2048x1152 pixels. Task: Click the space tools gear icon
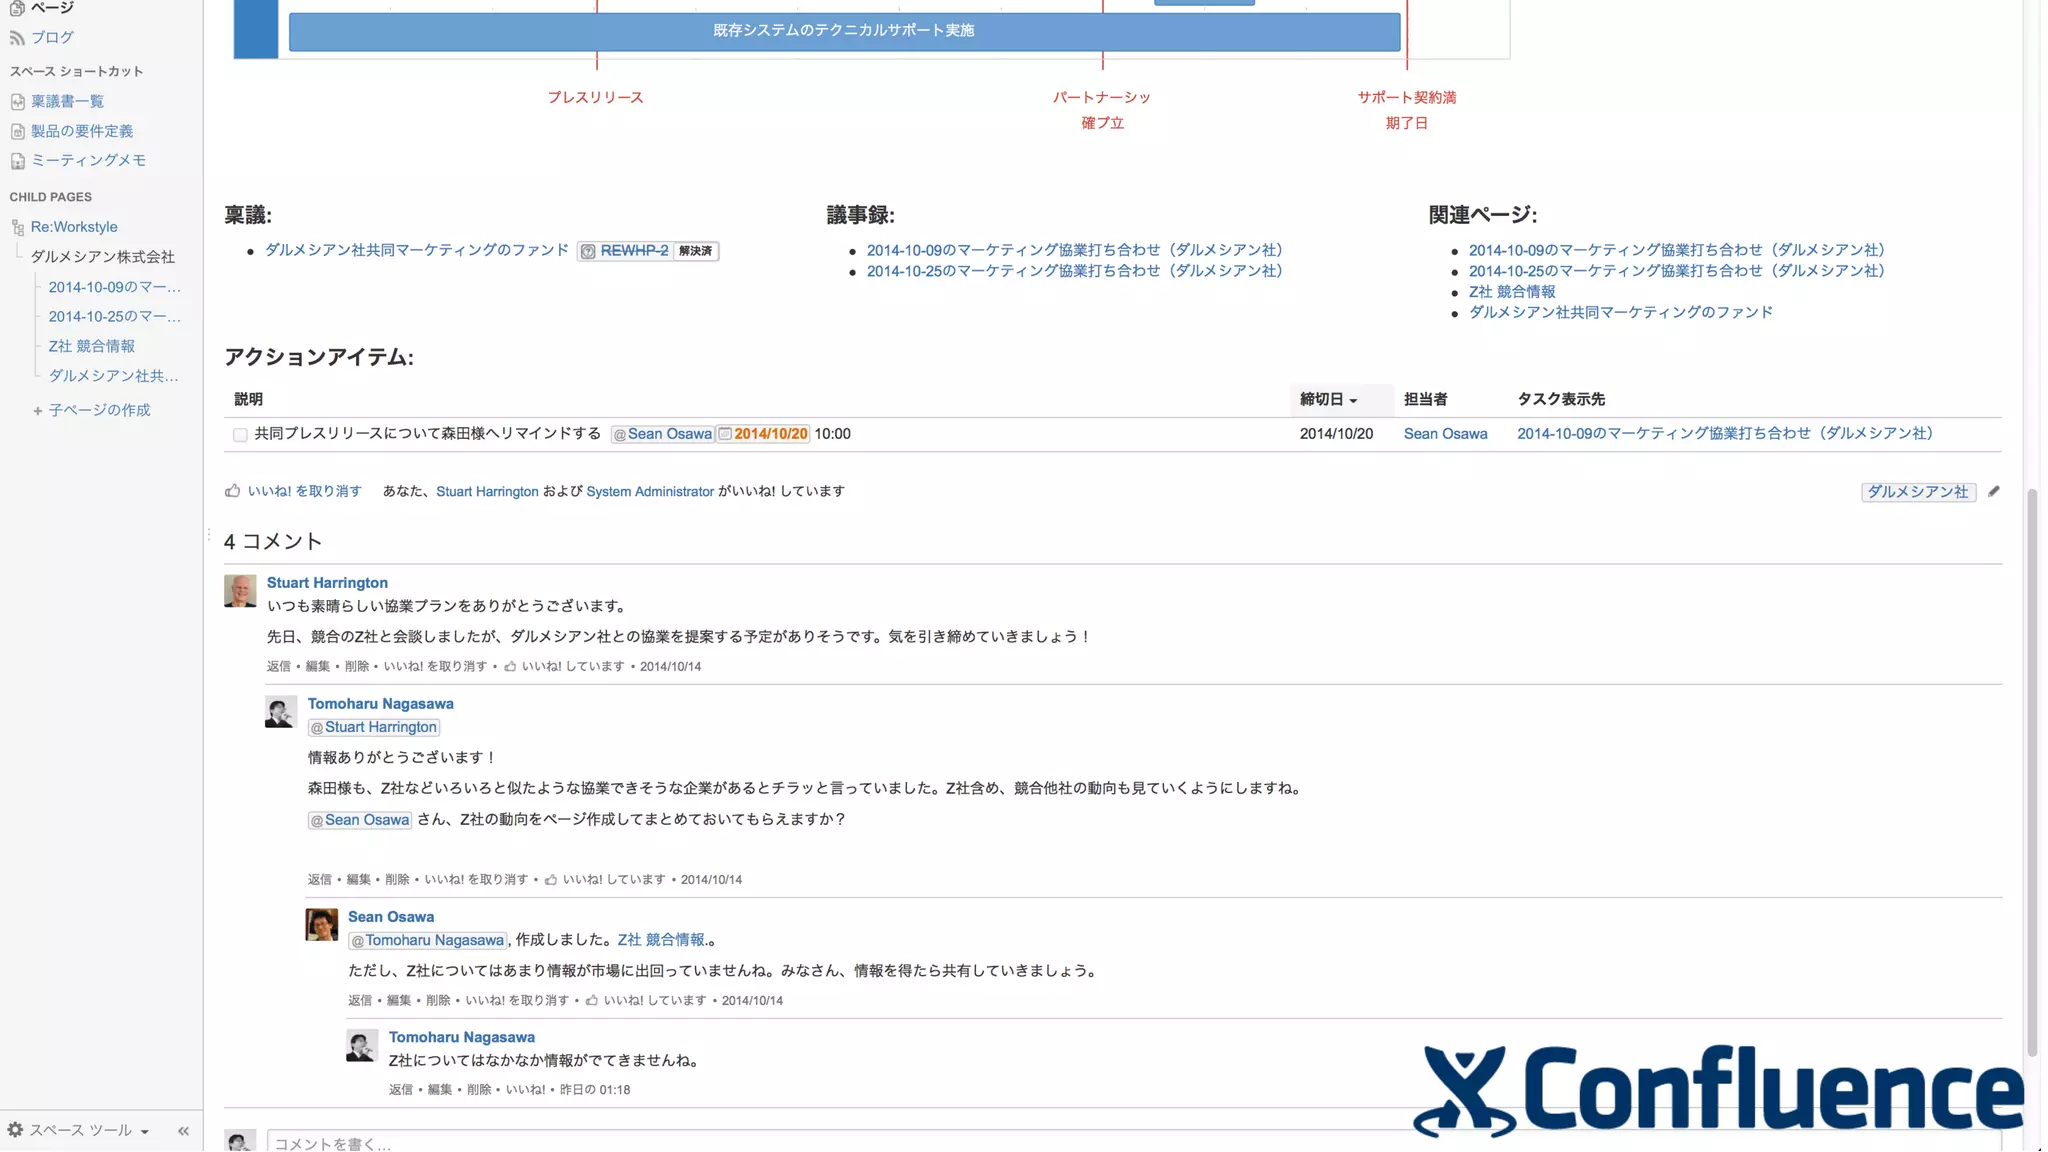[x=15, y=1130]
